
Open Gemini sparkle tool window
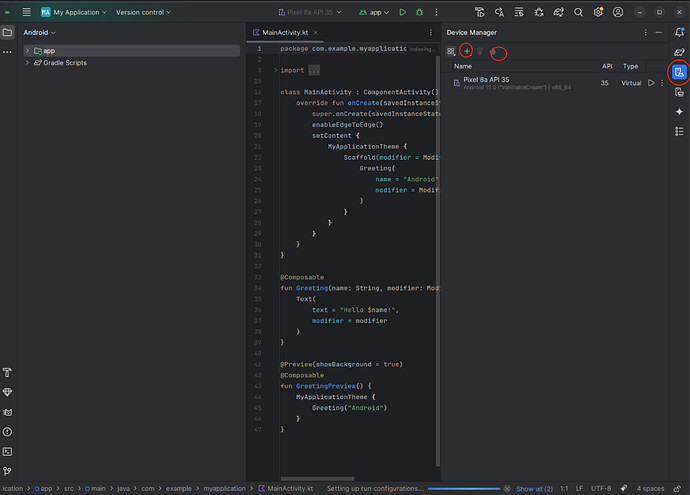click(x=679, y=112)
